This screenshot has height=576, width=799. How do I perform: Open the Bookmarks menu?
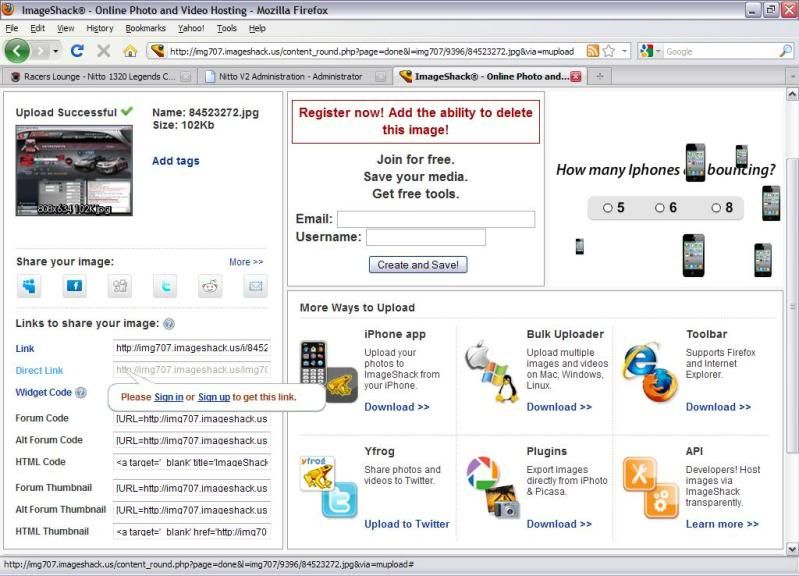click(145, 28)
